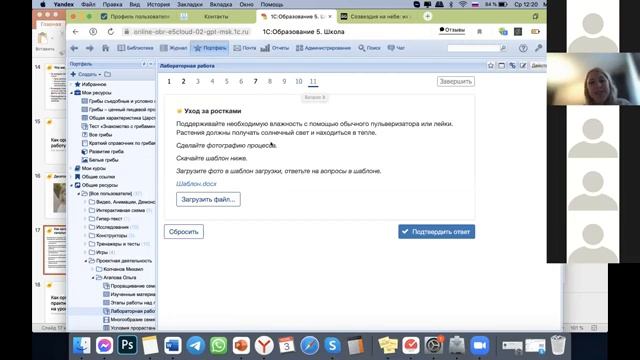Open the Все грибы resource
The height and width of the screenshot is (360, 640).
coord(100,135)
